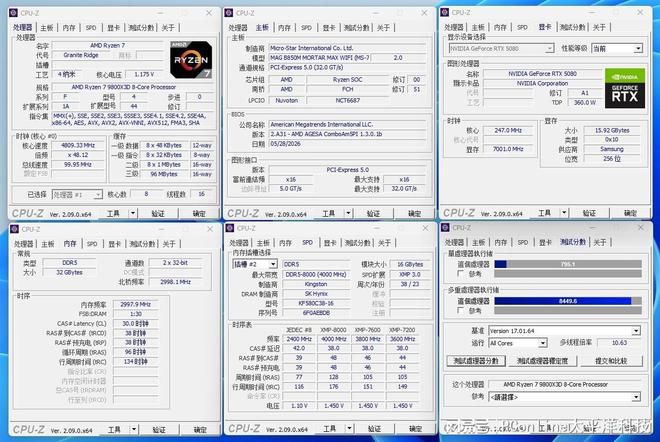This screenshot has height=442, width=660.
Task: Click the memory vendor value Samsung
Action: 612,149
